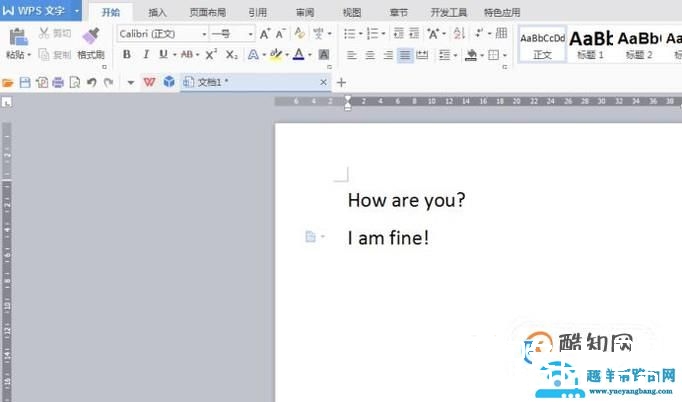The image size is (682, 402).
Task: Click the save icon in quick access bar
Action: (x=25, y=82)
